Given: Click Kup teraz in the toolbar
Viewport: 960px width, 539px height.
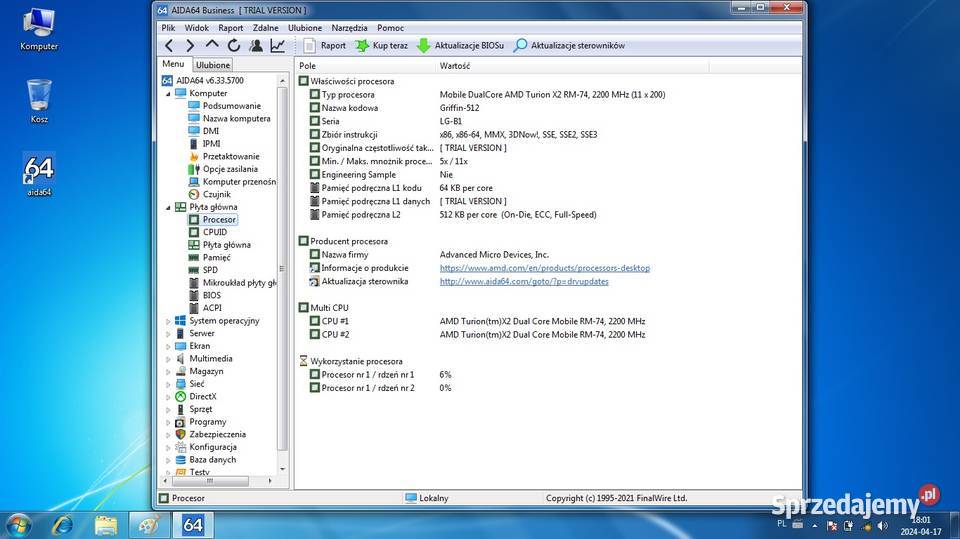Looking at the screenshot, I should (381, 45).
